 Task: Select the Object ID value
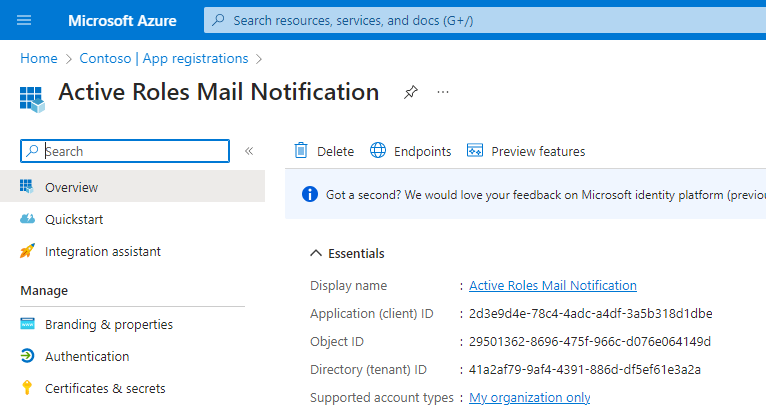590,341
